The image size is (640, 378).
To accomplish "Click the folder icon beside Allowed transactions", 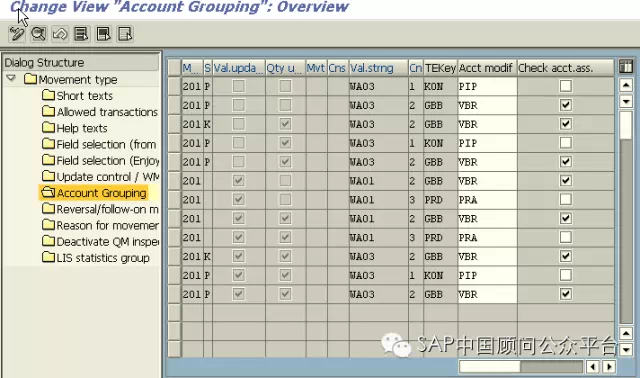I will point(49,111).
